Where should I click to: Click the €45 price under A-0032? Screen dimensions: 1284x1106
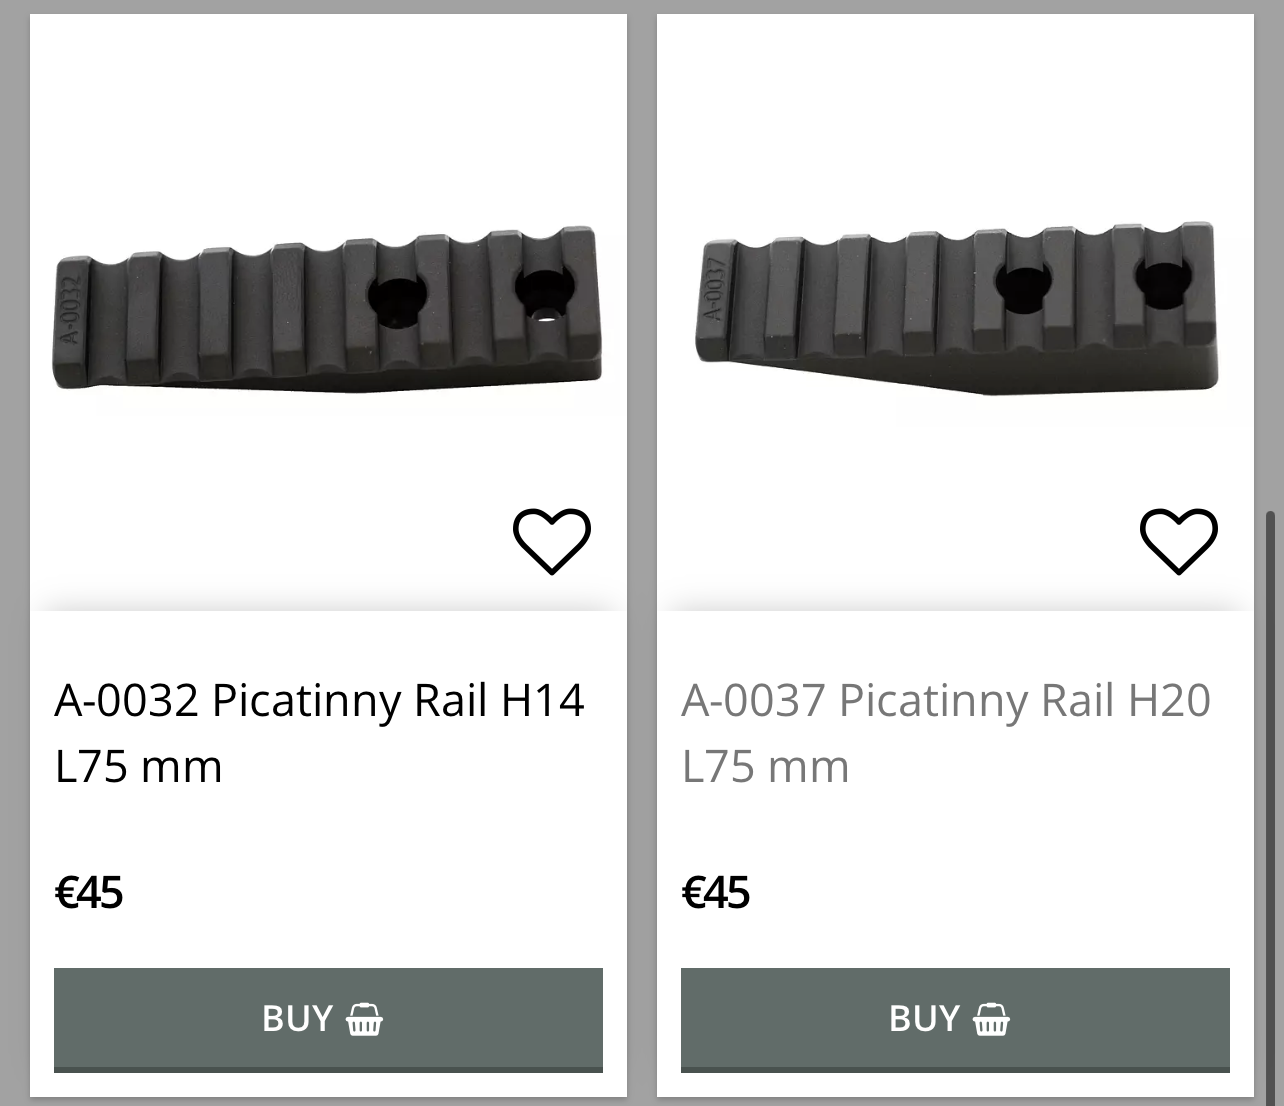click(89, 893)
